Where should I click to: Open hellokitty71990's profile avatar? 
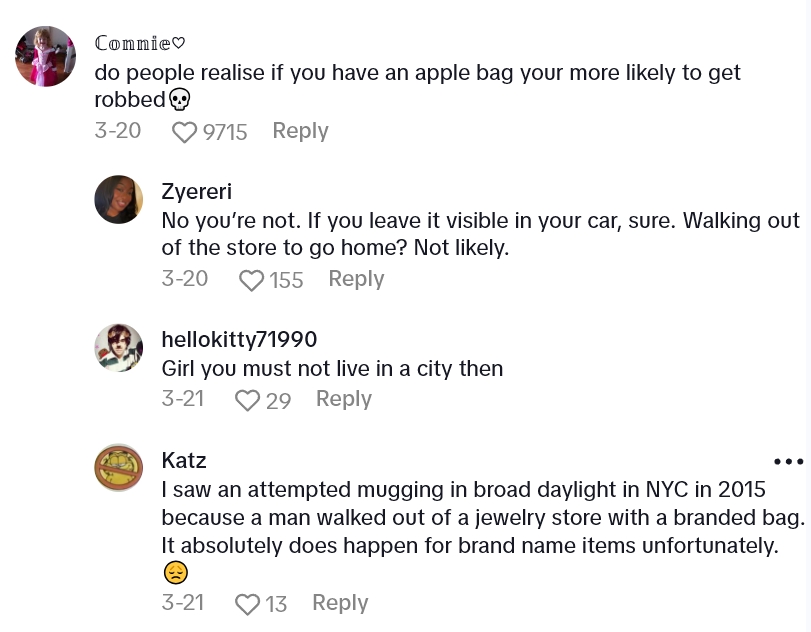(119, 347)
